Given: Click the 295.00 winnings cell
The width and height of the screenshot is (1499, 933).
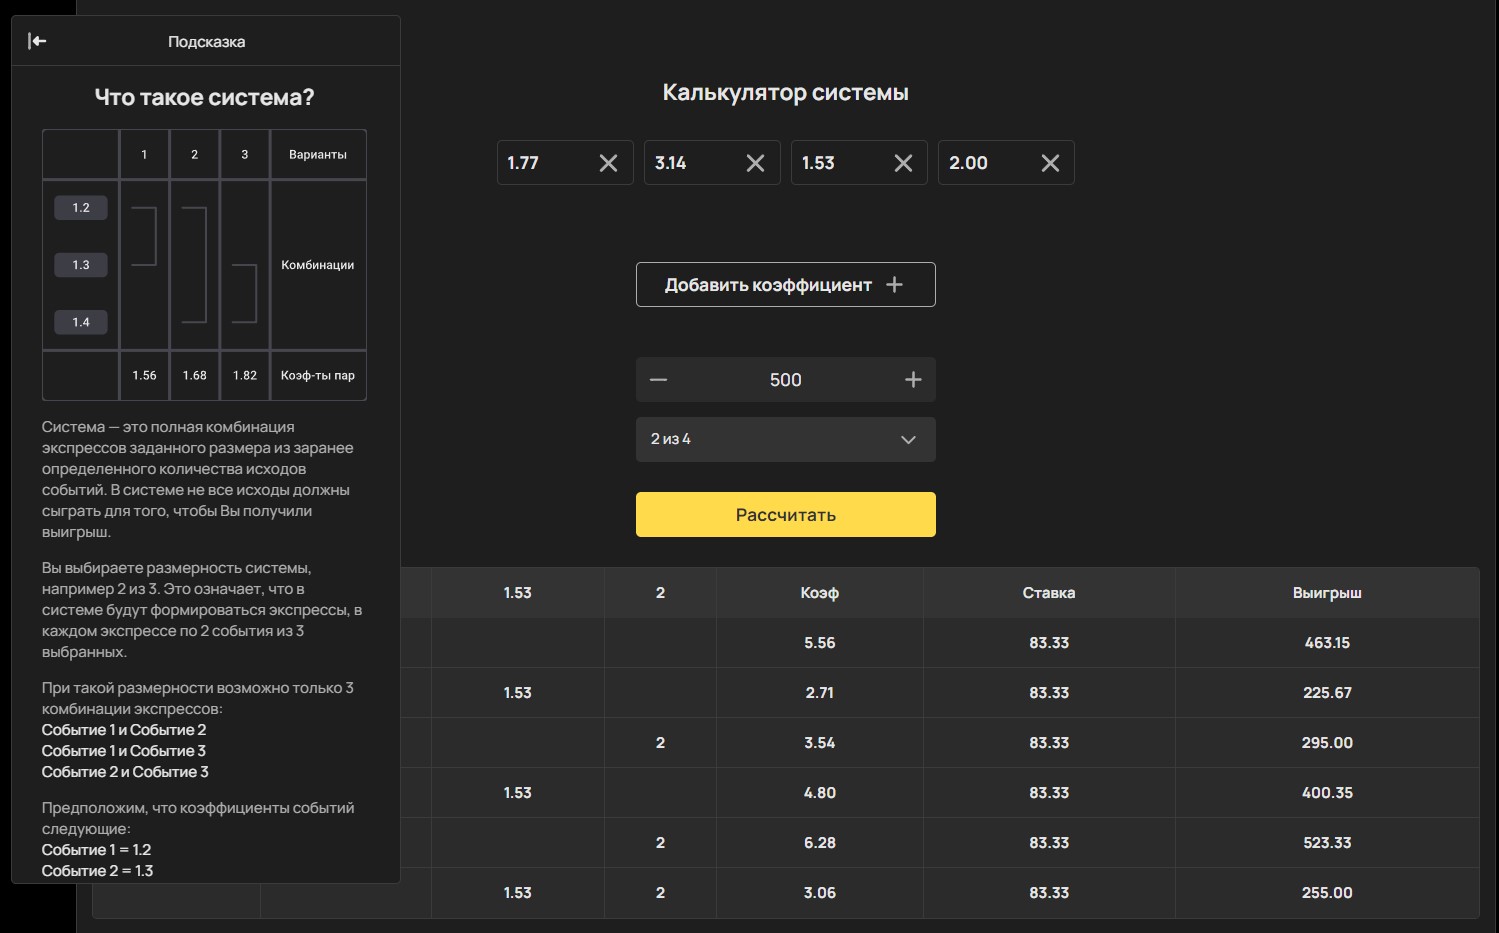Looking at the screenshot, I should pyautogui.click(x=1327, y=743).
